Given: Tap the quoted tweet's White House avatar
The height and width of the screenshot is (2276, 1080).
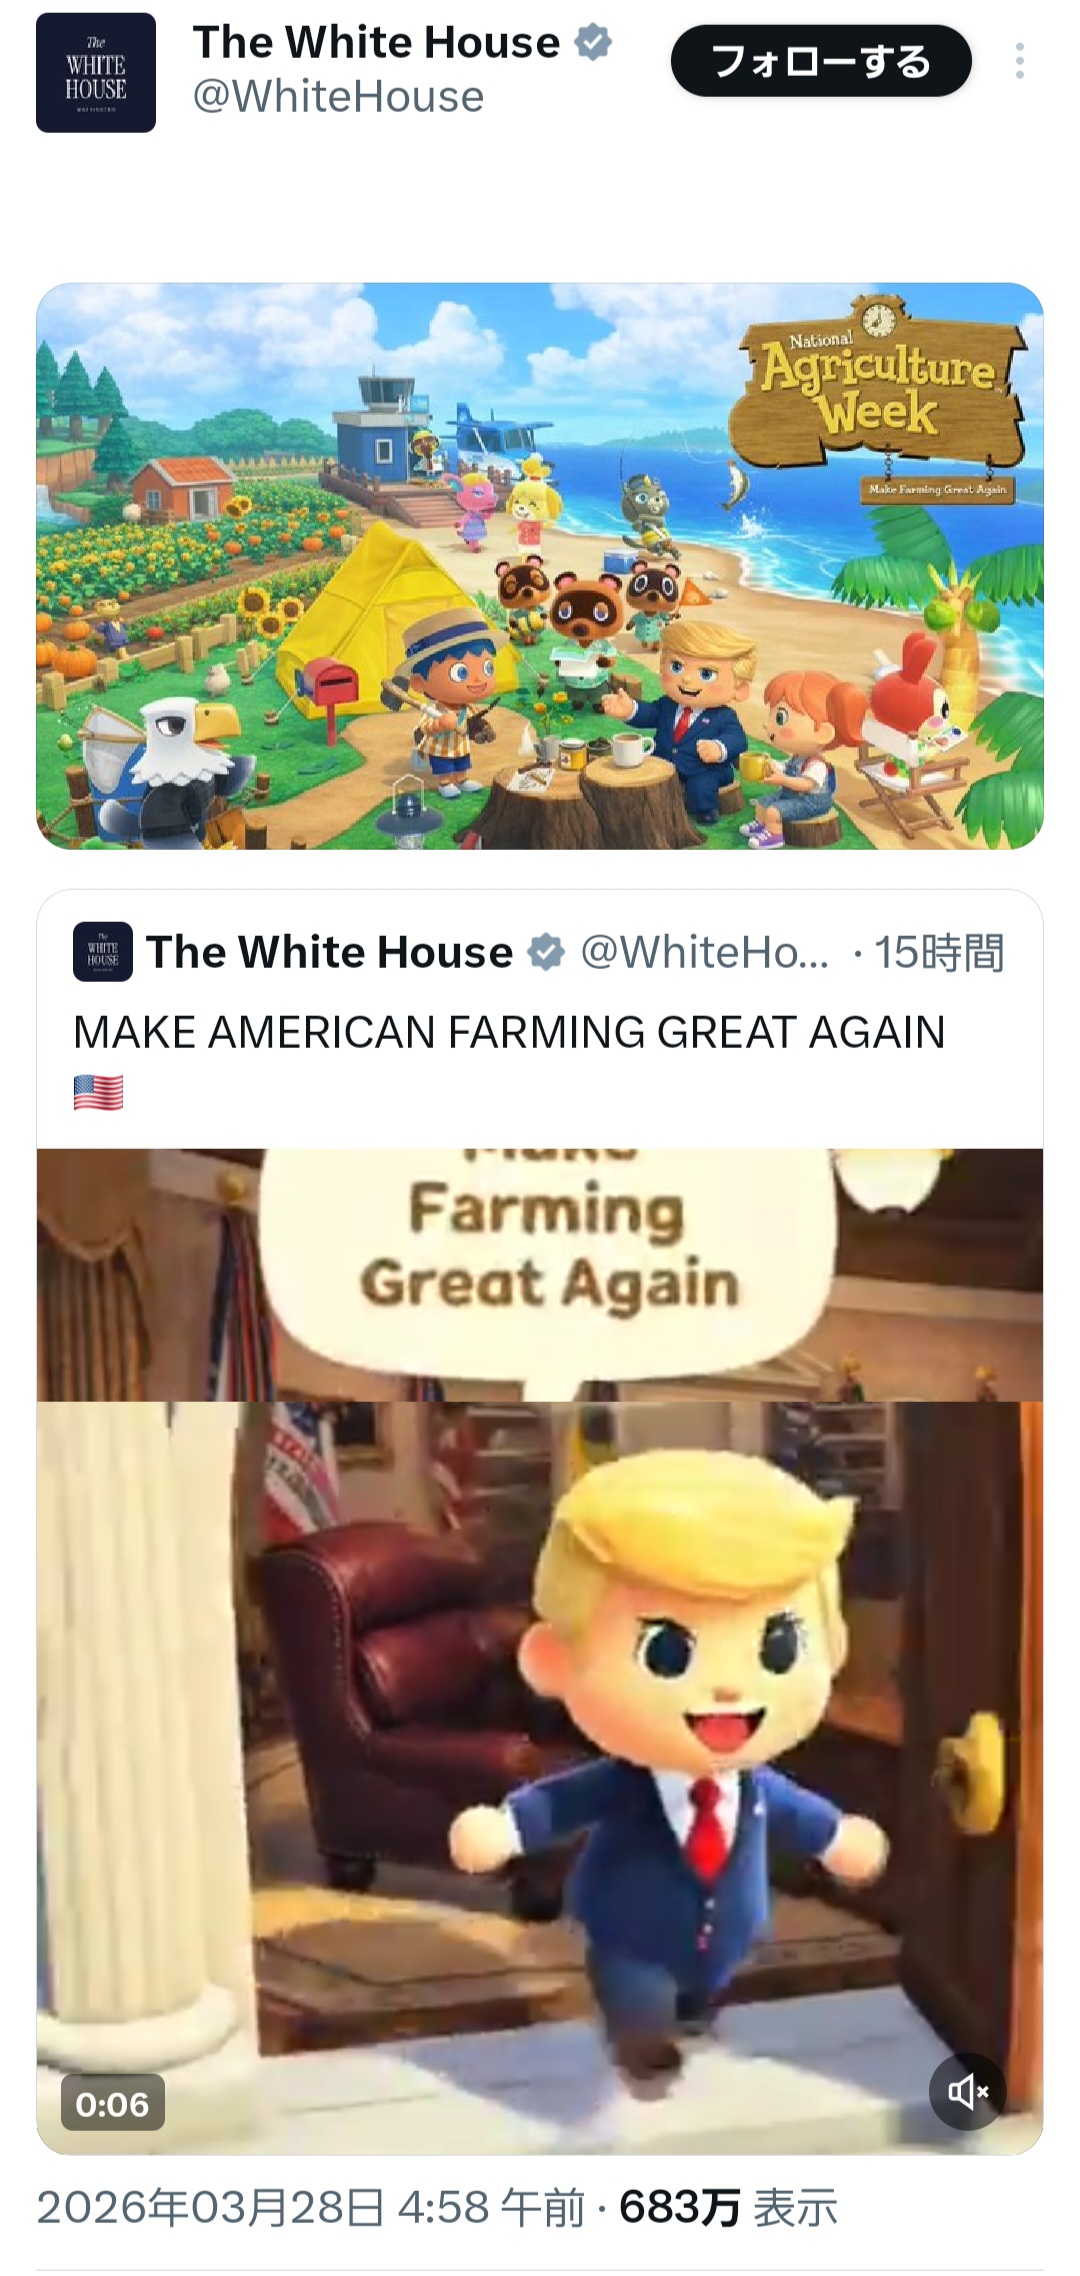Looking at the screenshot, I should pyautogui.click(x=103, y=951).
